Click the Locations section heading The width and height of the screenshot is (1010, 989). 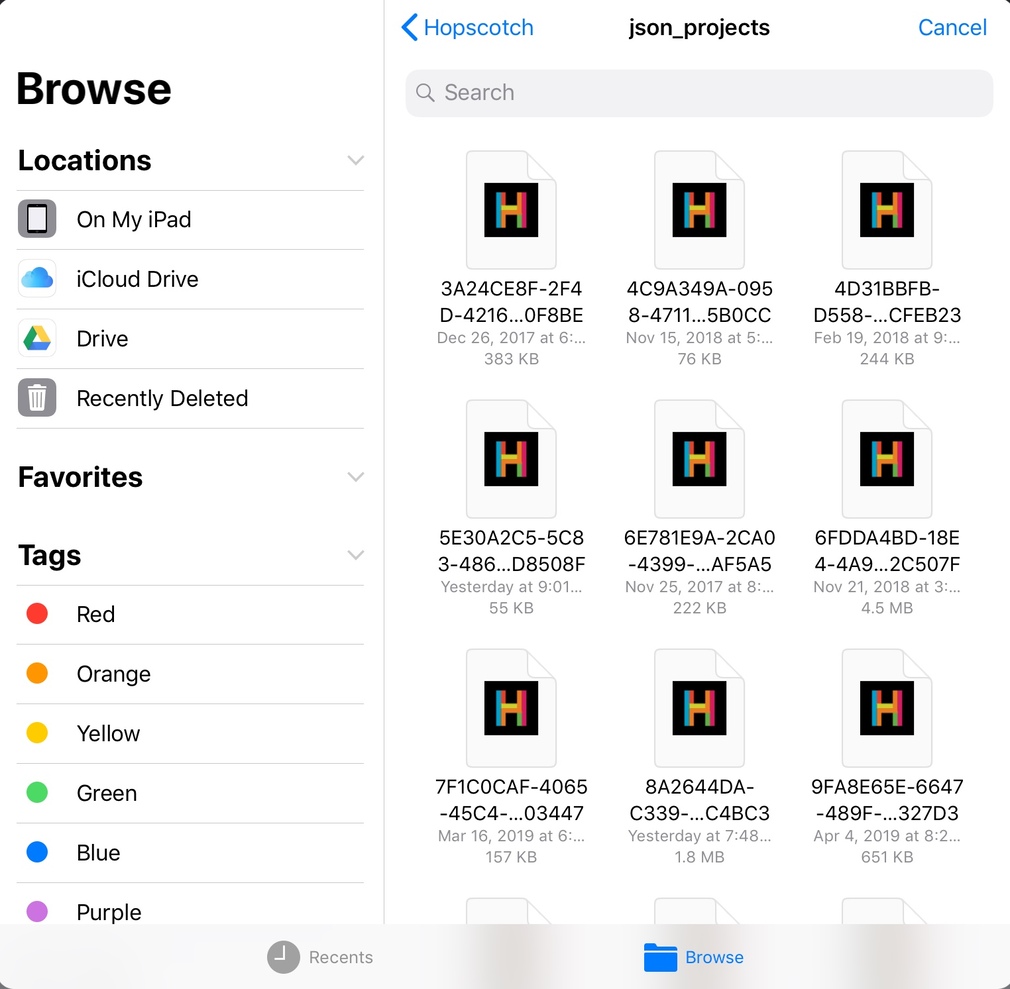[84, 160]
